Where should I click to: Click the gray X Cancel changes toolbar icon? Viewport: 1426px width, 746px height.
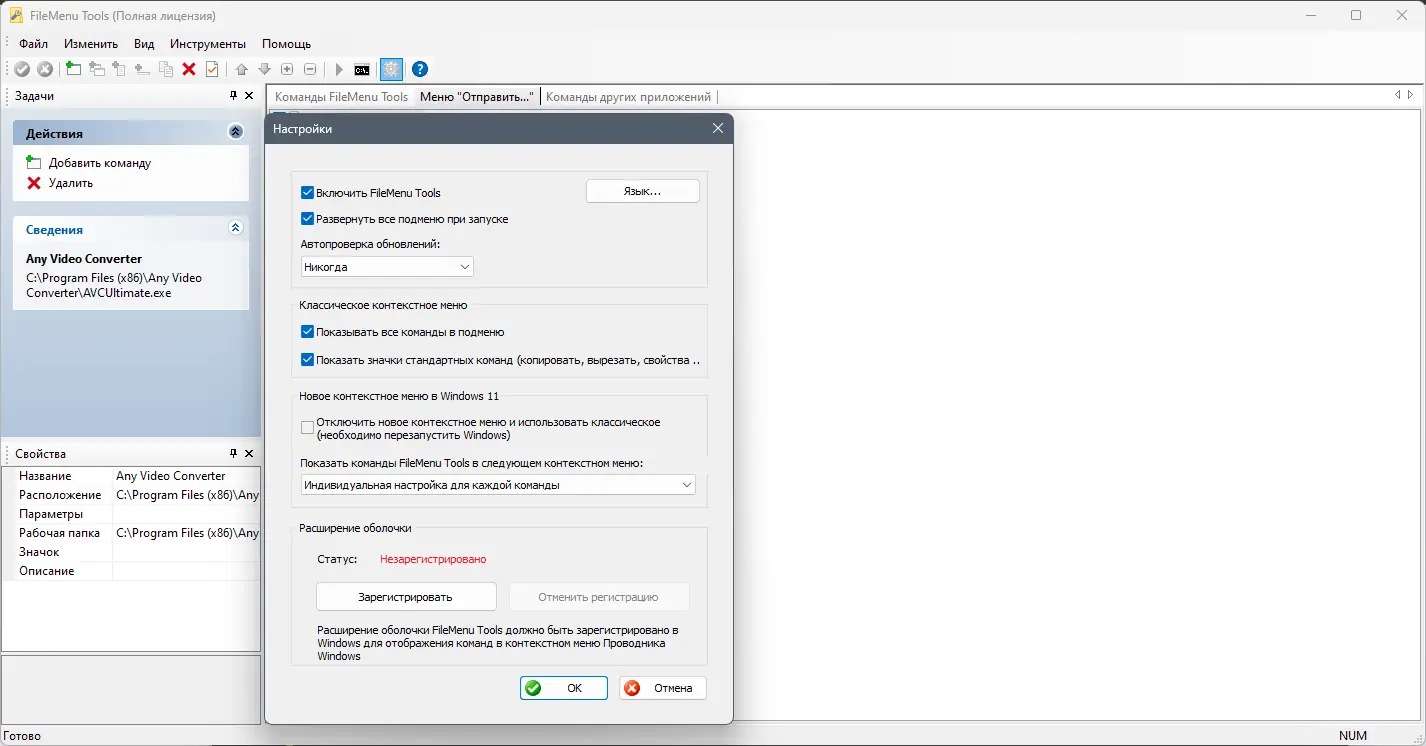coord(45,69)
